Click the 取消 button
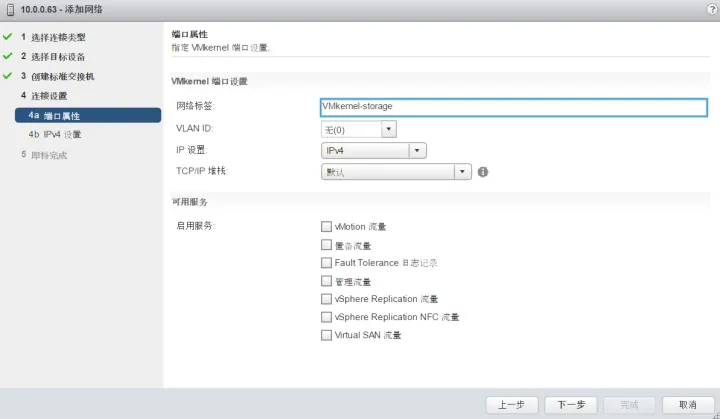Image resolution: width=720 pixels, height=419 pixels. coord(687,405)
